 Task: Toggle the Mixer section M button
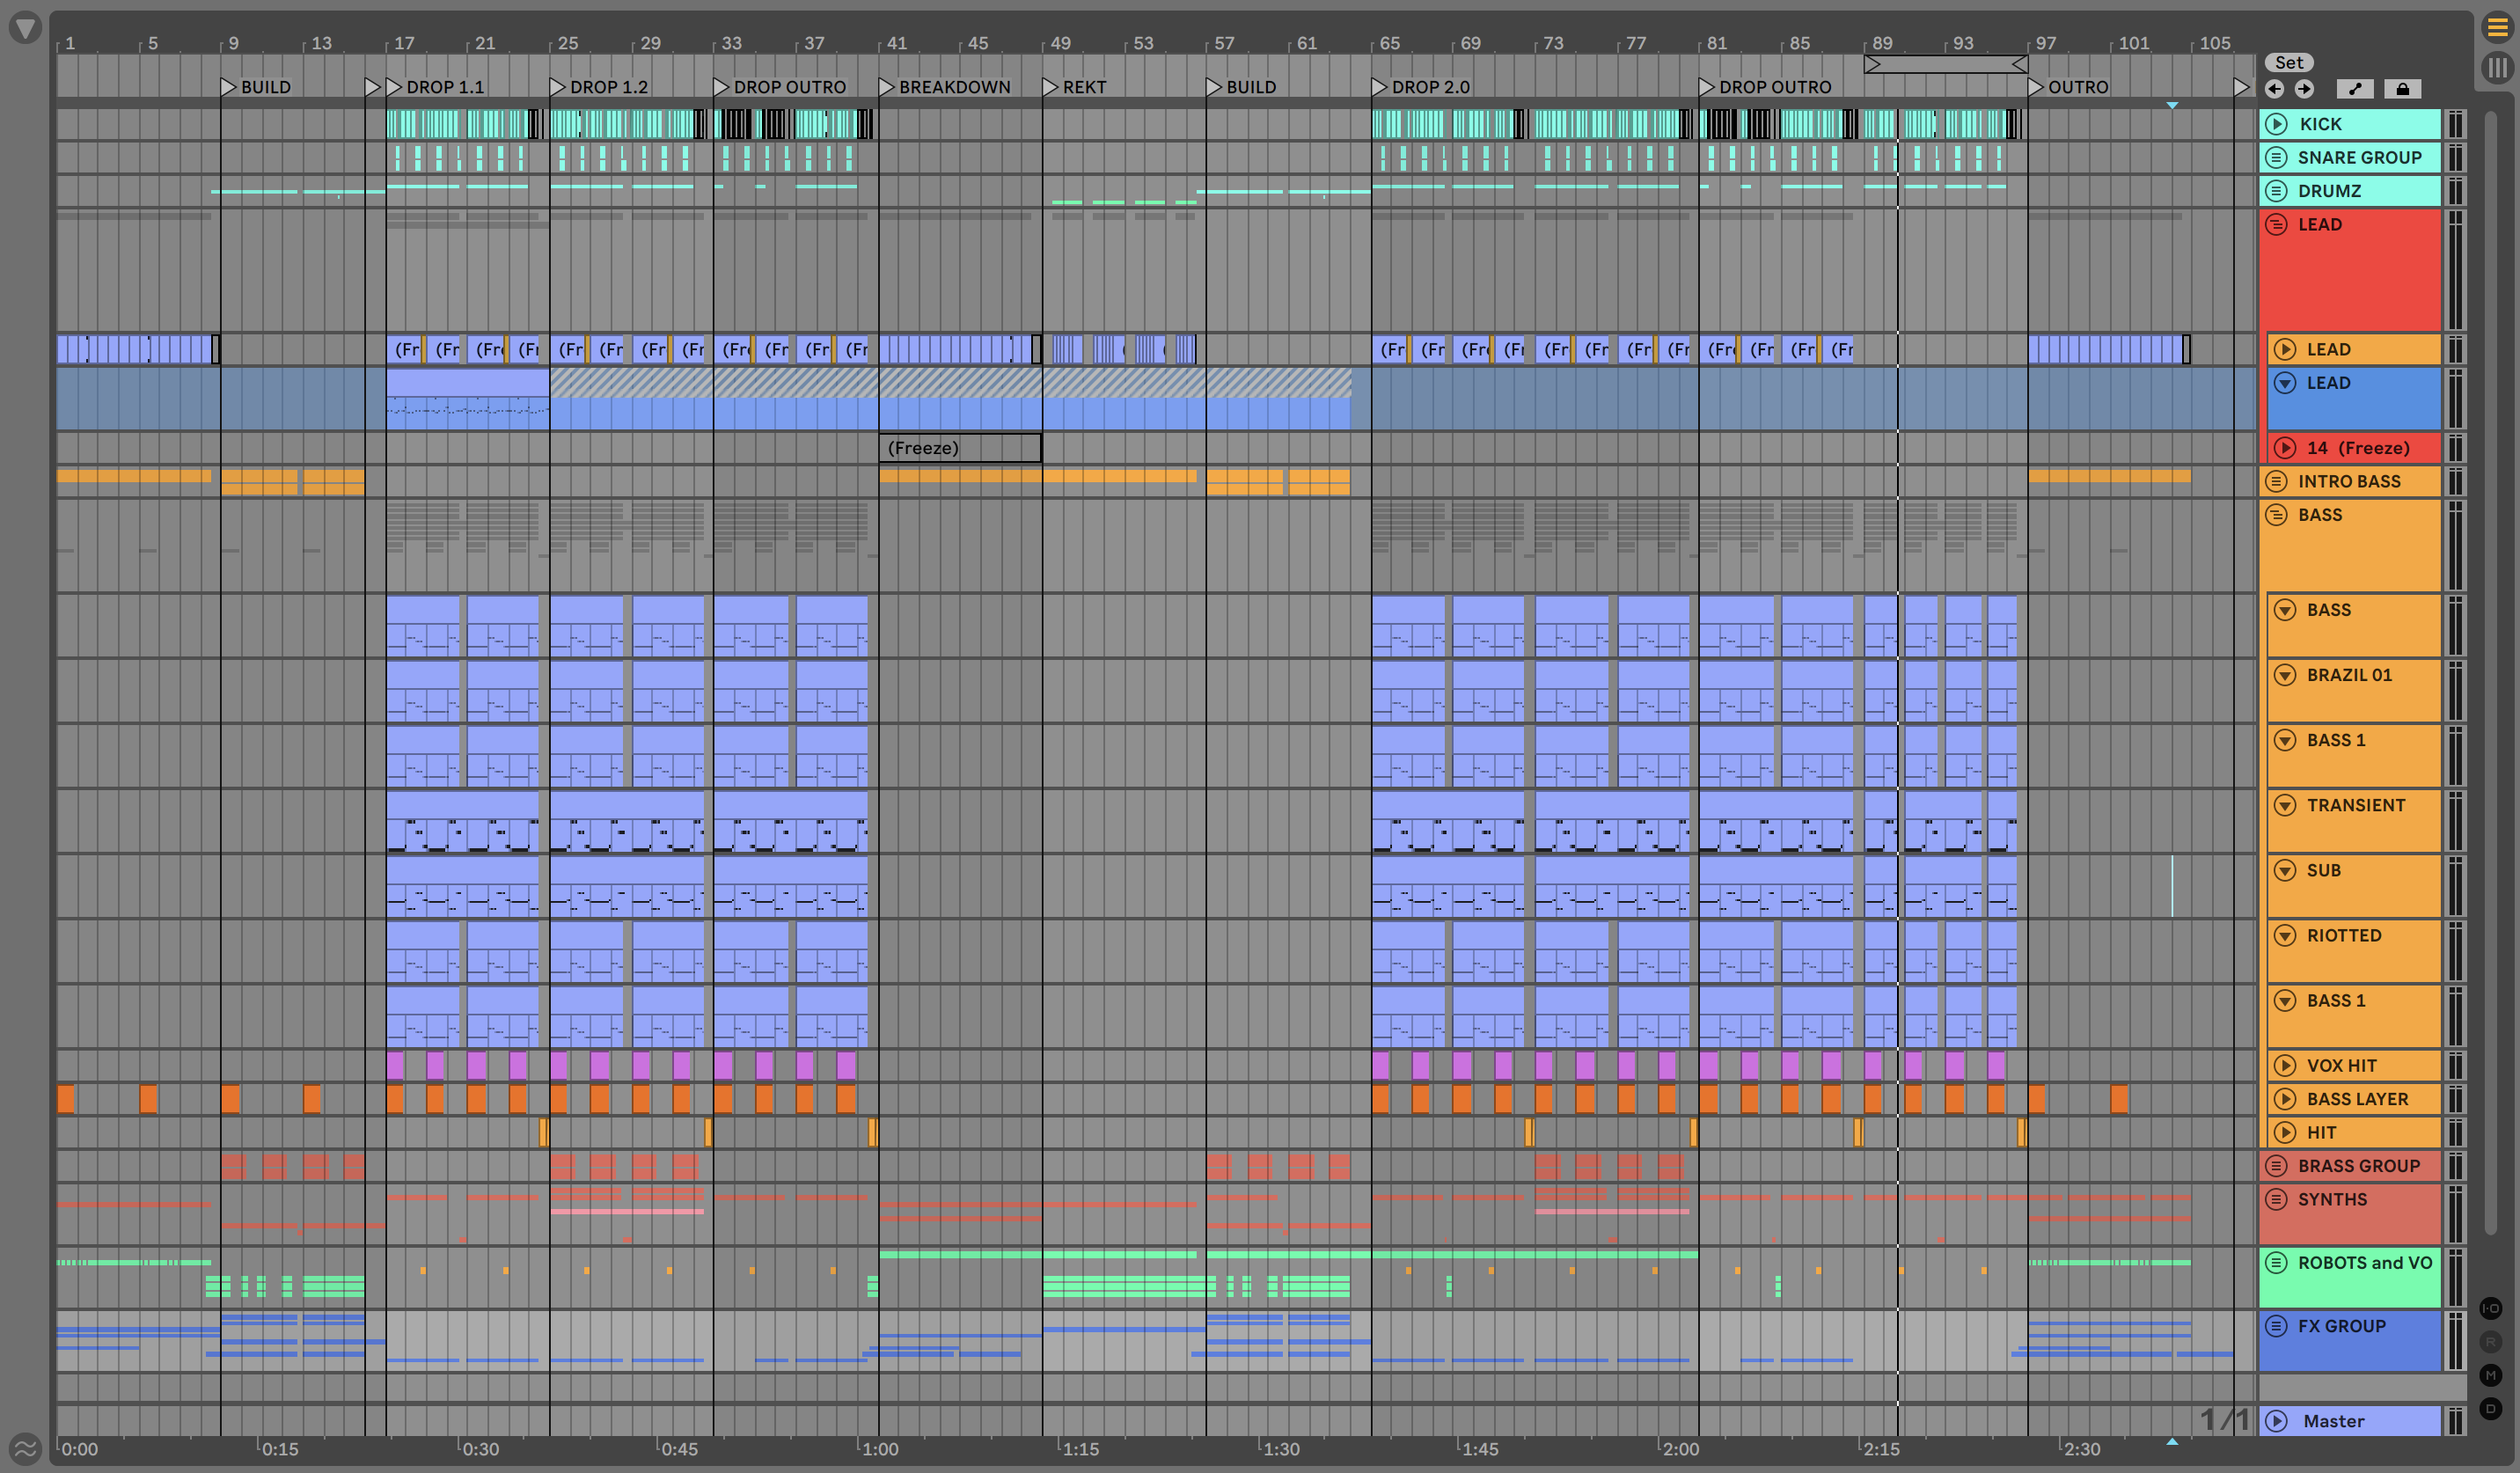tap(2490, 1375)
